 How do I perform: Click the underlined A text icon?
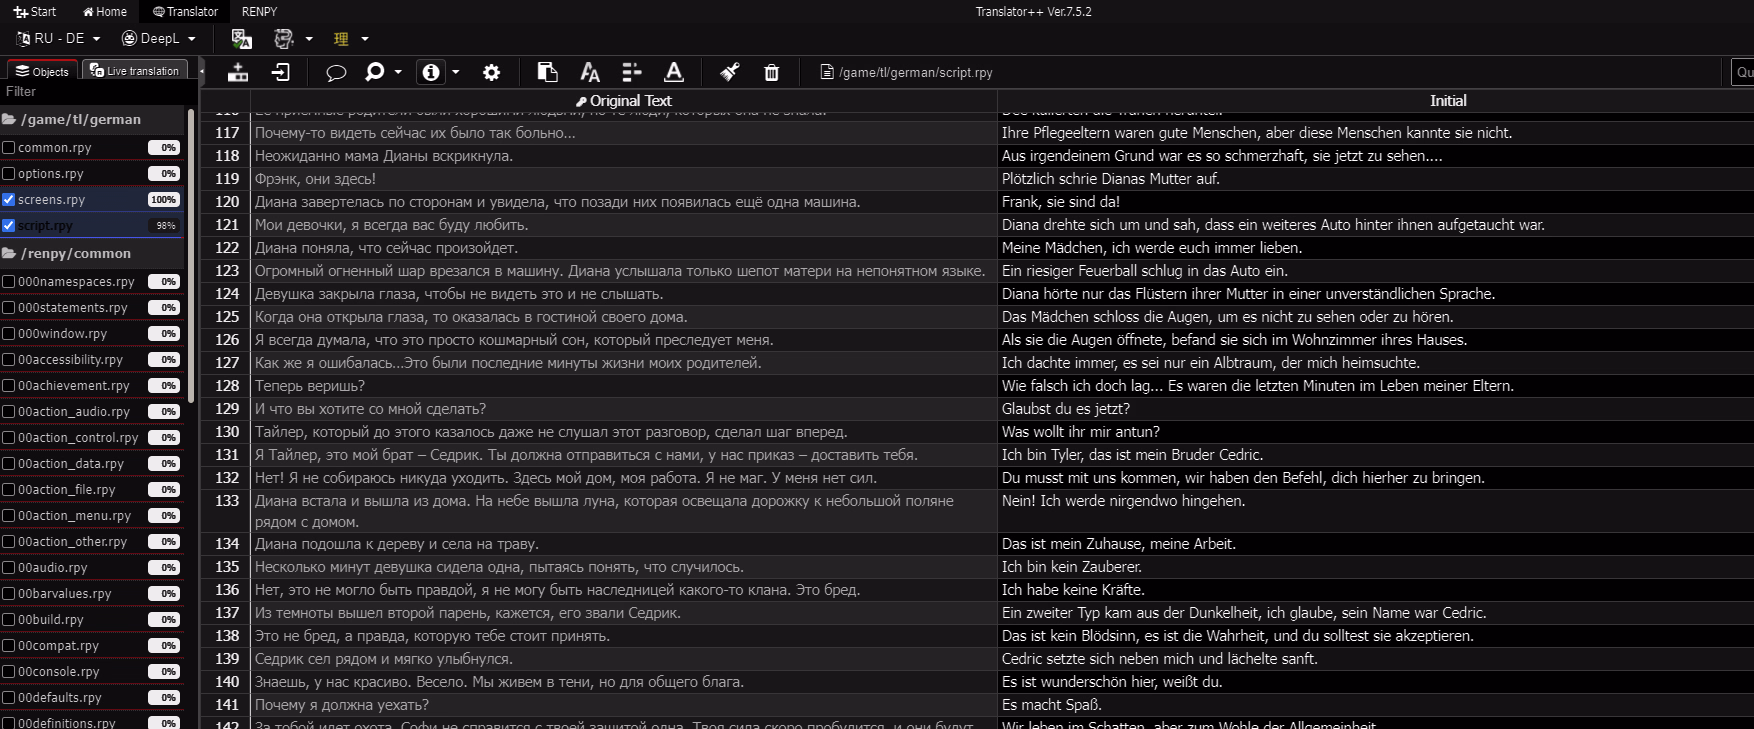pos(674,72)
